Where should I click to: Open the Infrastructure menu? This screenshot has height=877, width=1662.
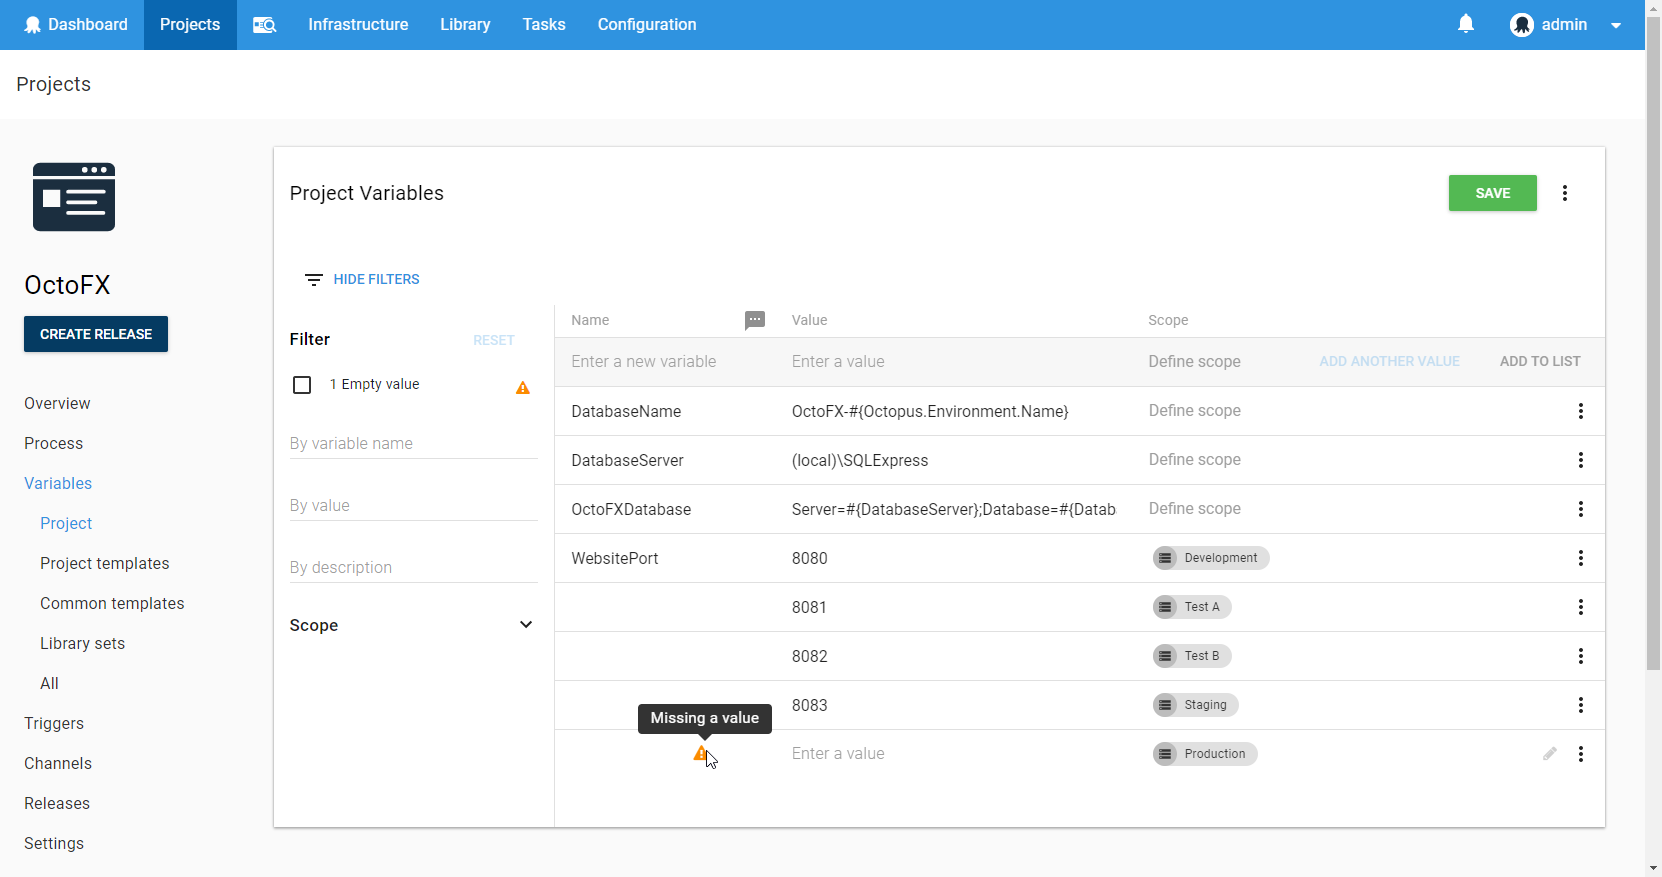tap(358, 25)
